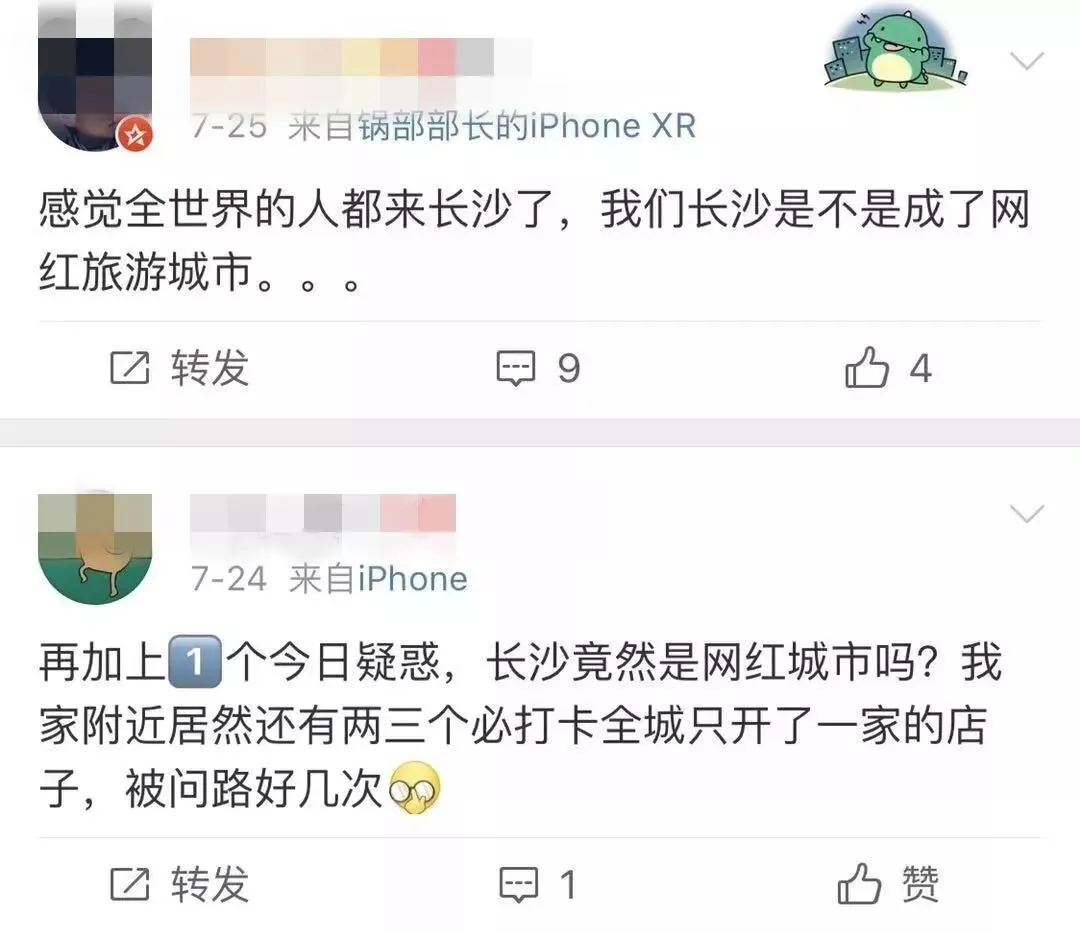The height and width of the screenshot is (932, 1080).
Task: Tap second poster's blurred username
Action: 323,513
